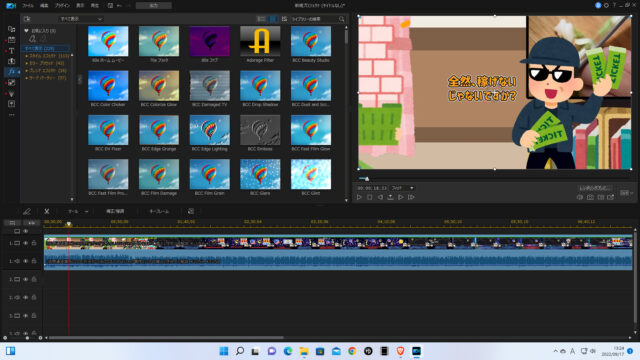Click the Stop button in preview controls
This screenshot has height=360, width=640.
click(369, 197)
